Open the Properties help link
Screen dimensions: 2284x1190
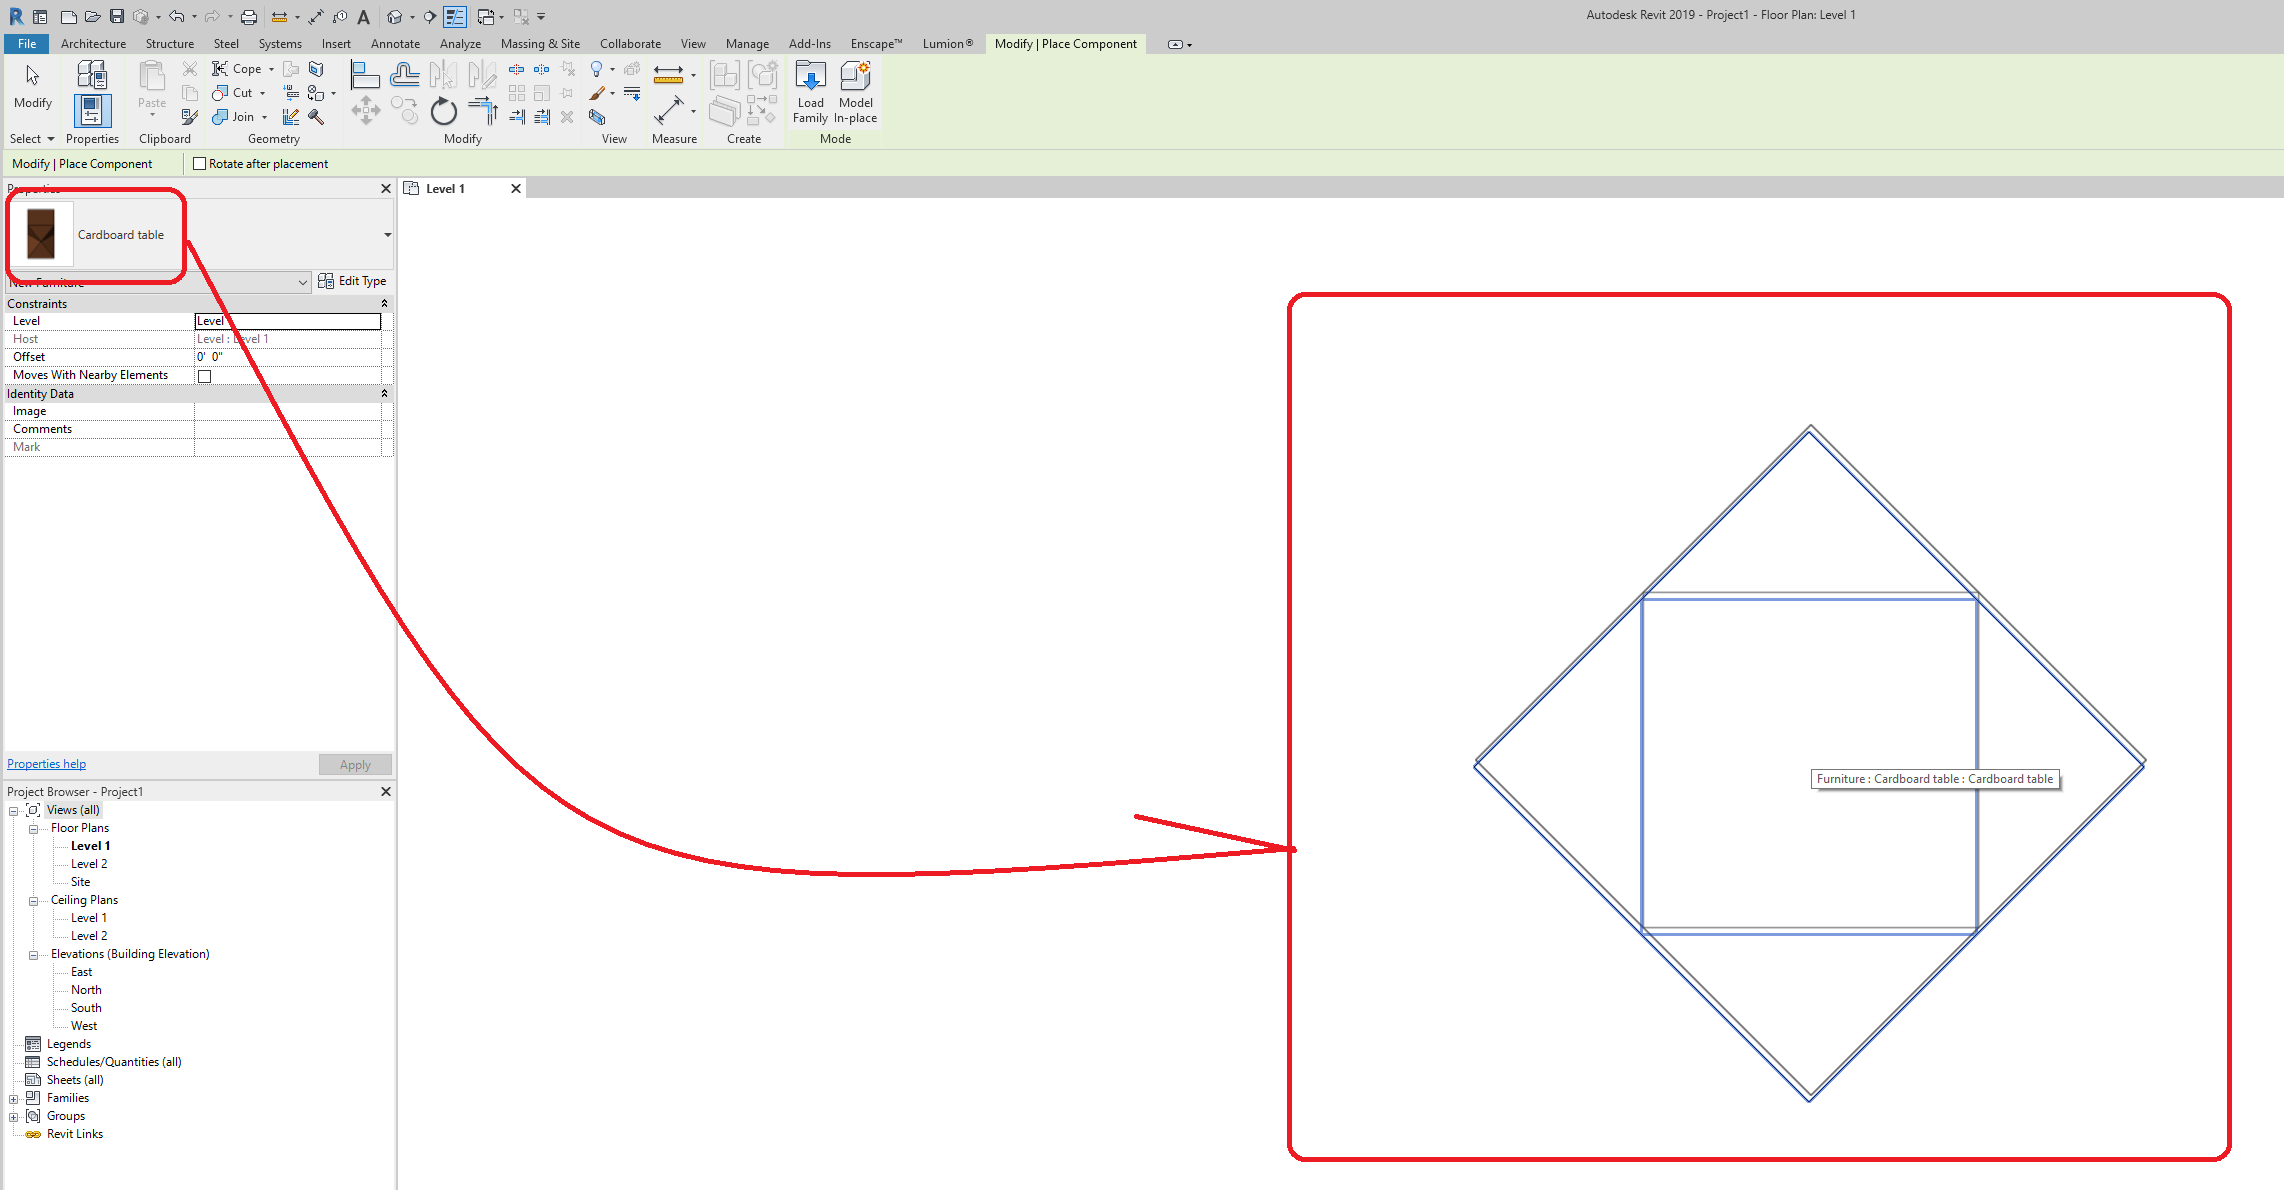click(x=46, y=763)
